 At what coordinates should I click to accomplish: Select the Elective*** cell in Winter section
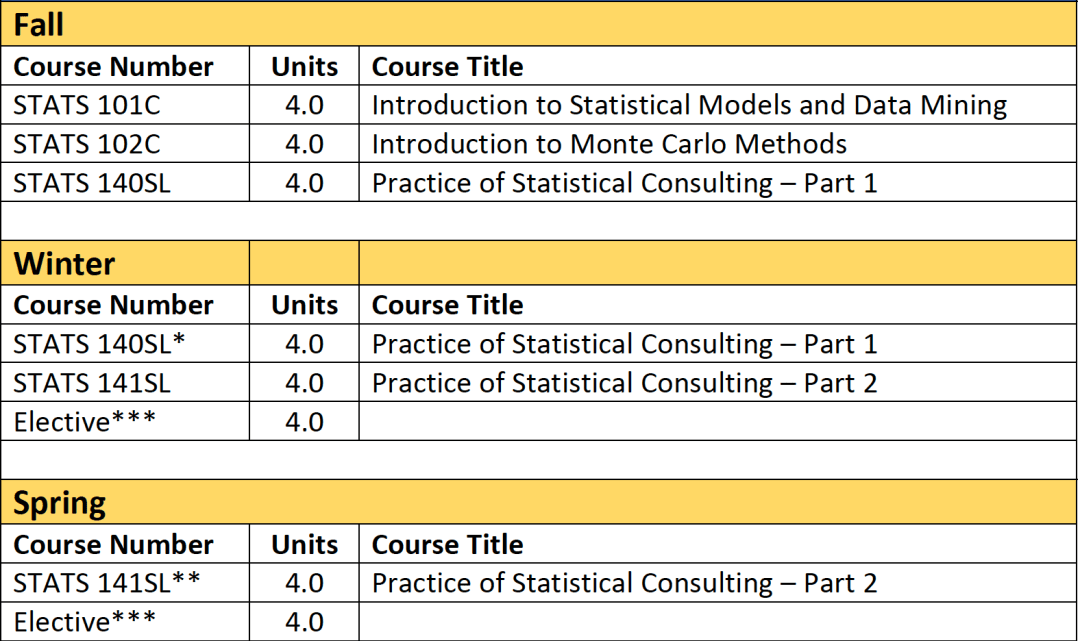point(84,422)
